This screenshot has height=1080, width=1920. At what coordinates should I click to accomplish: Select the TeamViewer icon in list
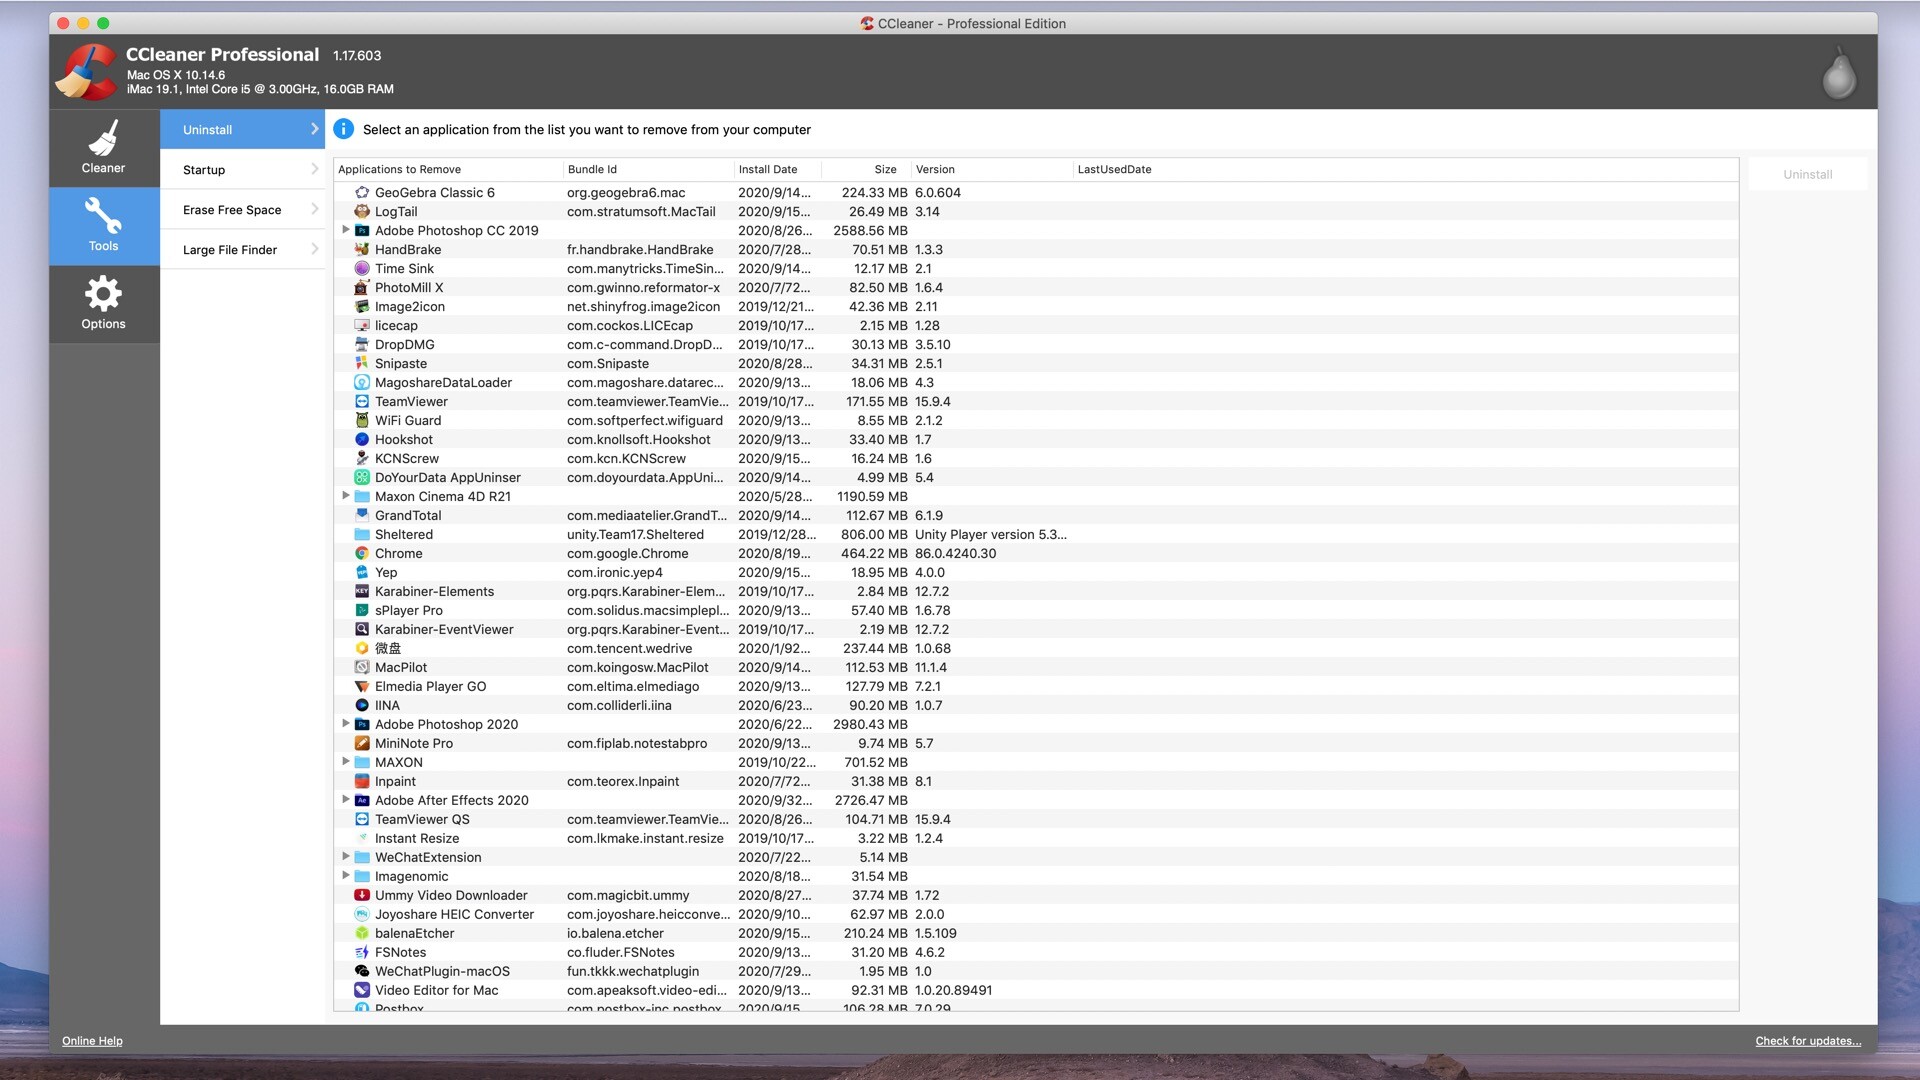pyautogui.click(x=362, y=401)
